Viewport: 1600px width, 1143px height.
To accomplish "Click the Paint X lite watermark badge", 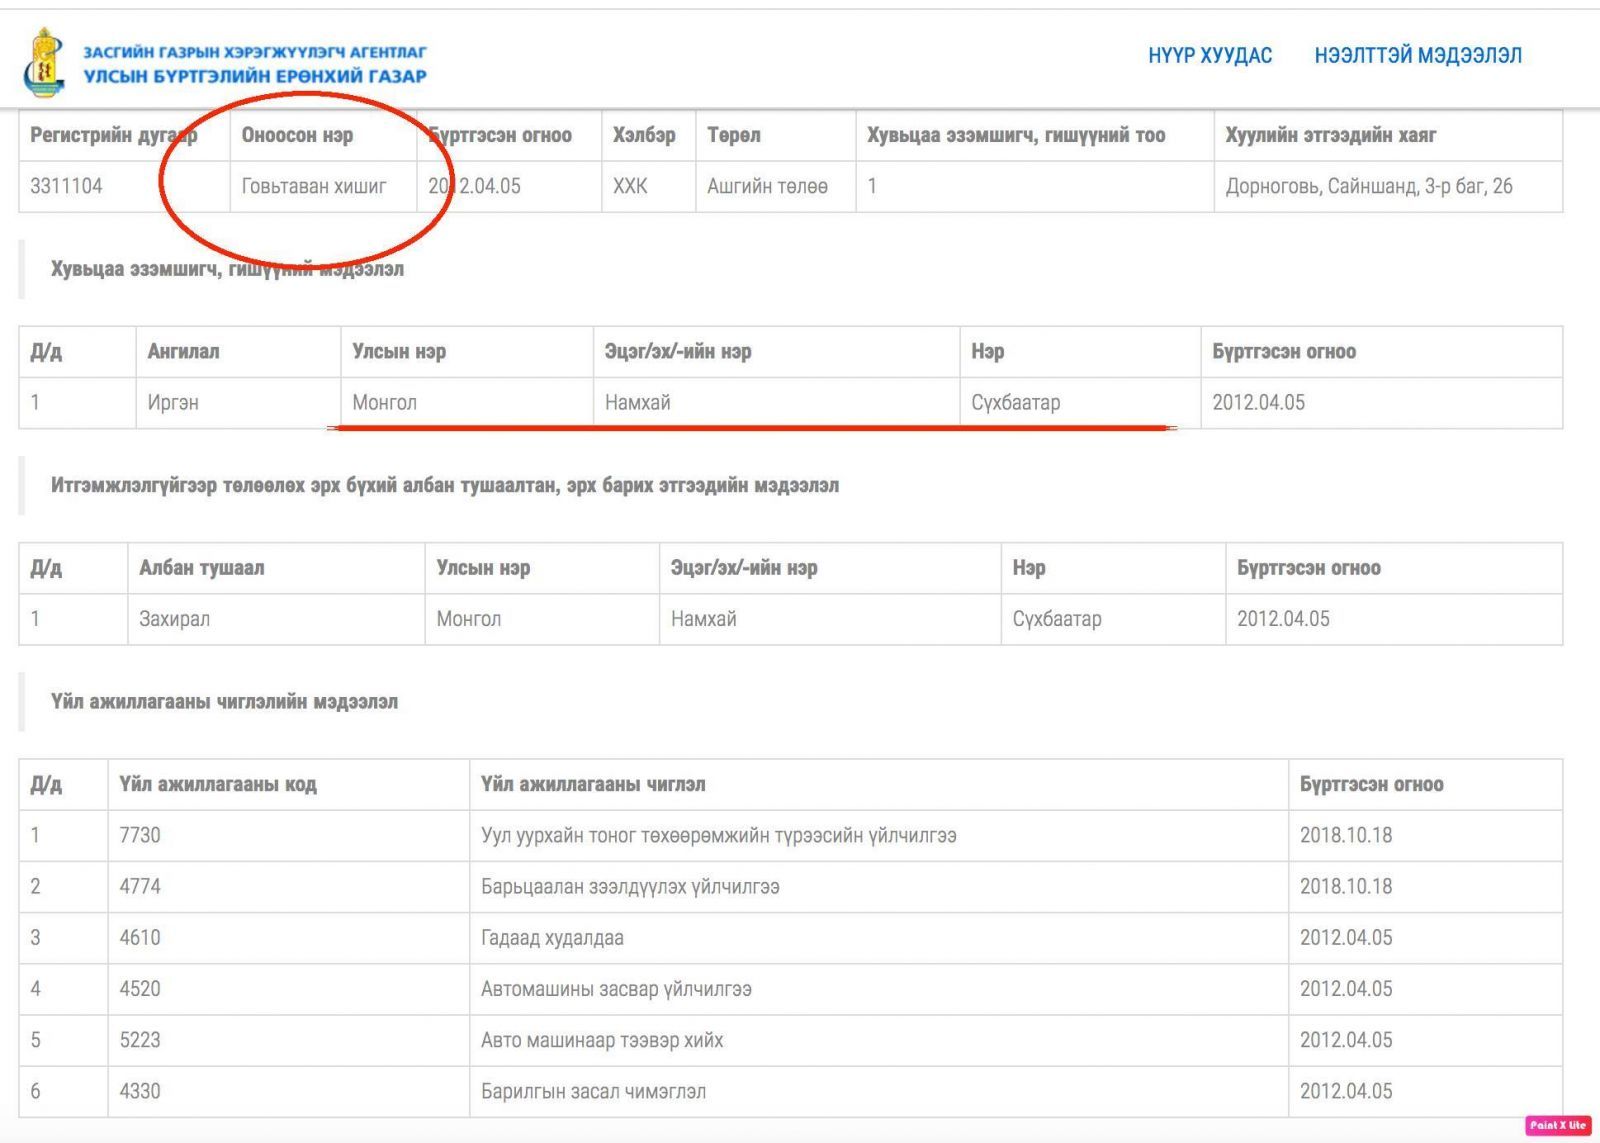I will [x=1557, y=1125].
